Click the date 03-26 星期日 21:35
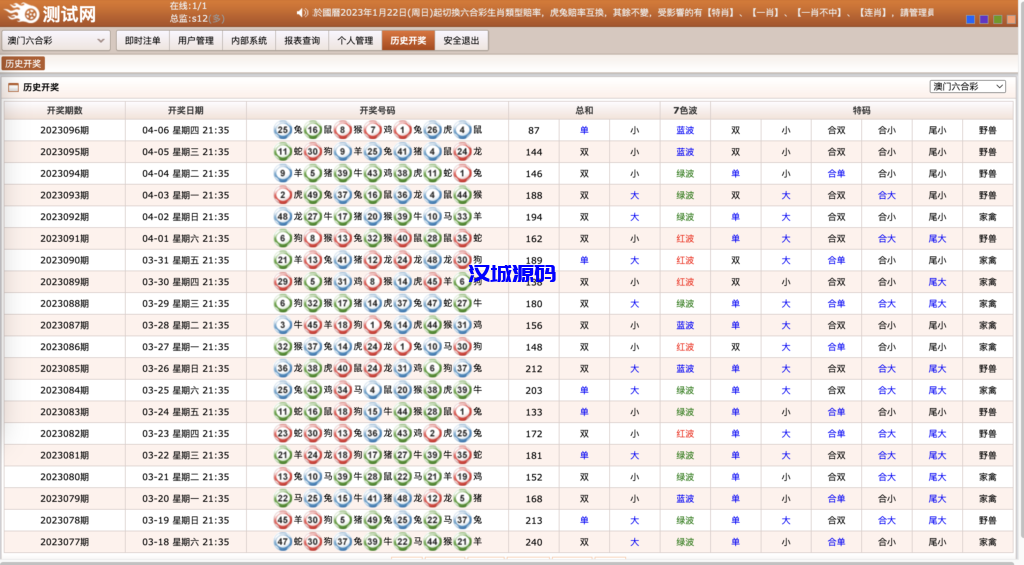The height and width of the screenshot is (565, 1024). point(185,368)
